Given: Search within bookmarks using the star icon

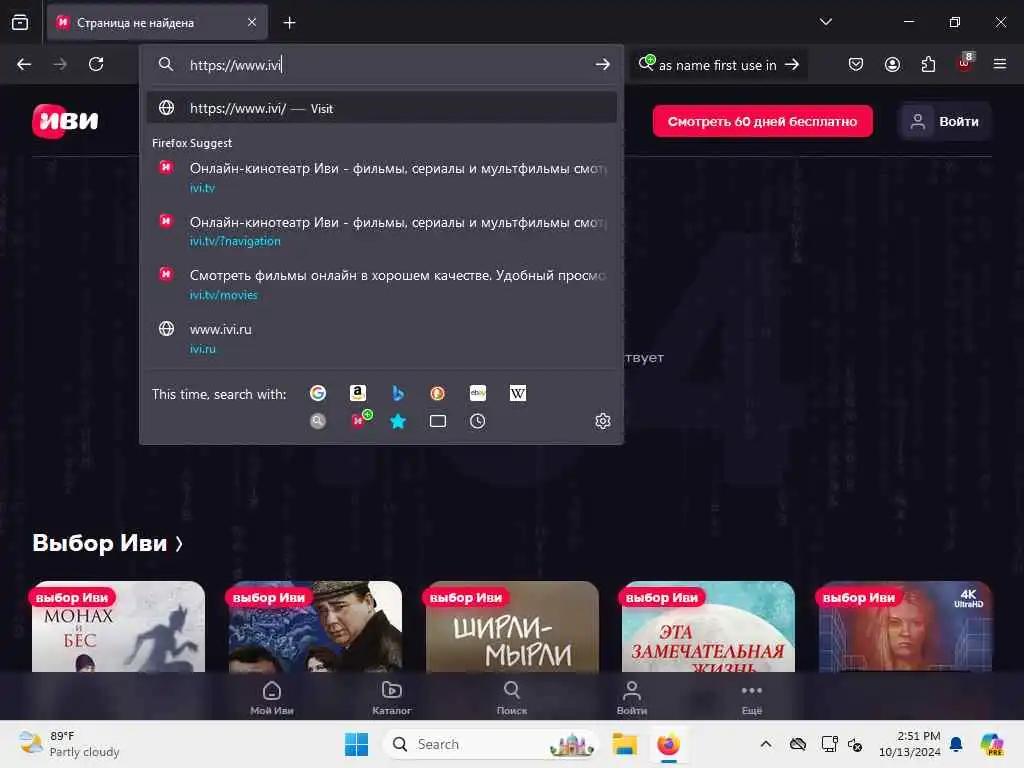Looking at the screenshot, I should 398,421.
